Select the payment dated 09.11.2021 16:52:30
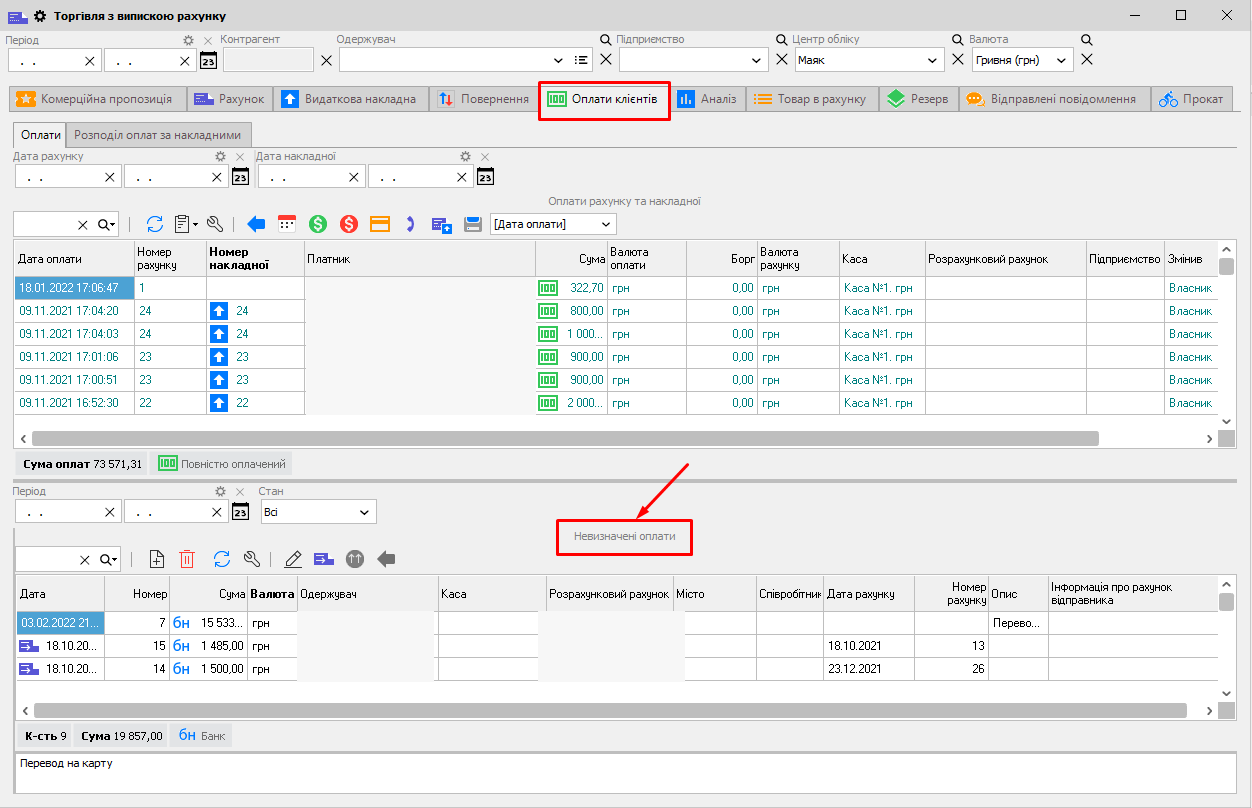Screen dimensions: 1252x808 pyautogui.click(x=615, y=403)
